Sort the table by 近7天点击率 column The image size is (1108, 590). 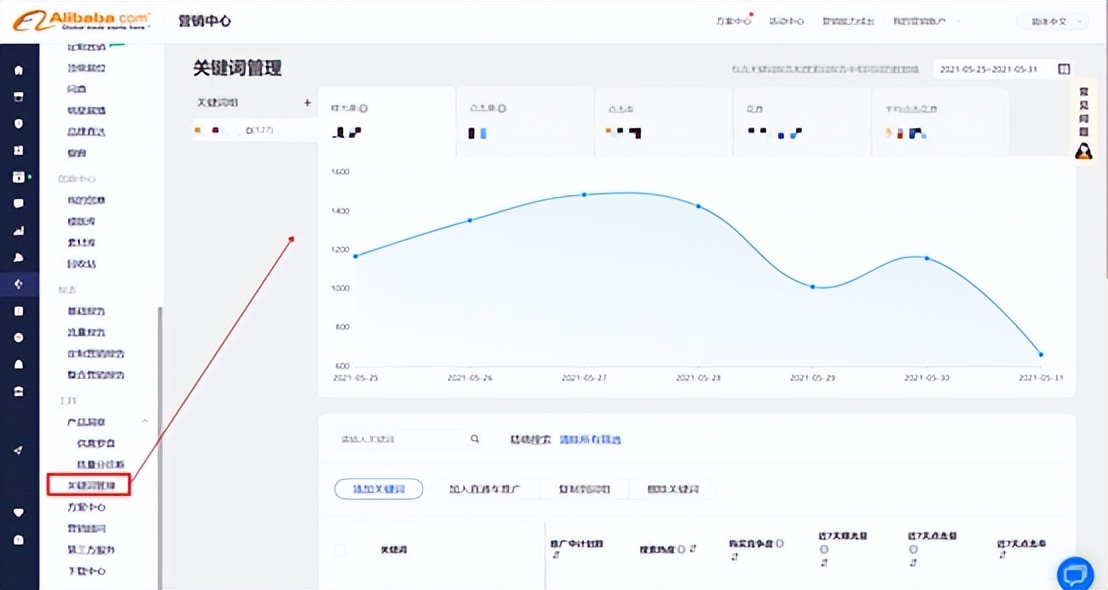coord(1002,555)
